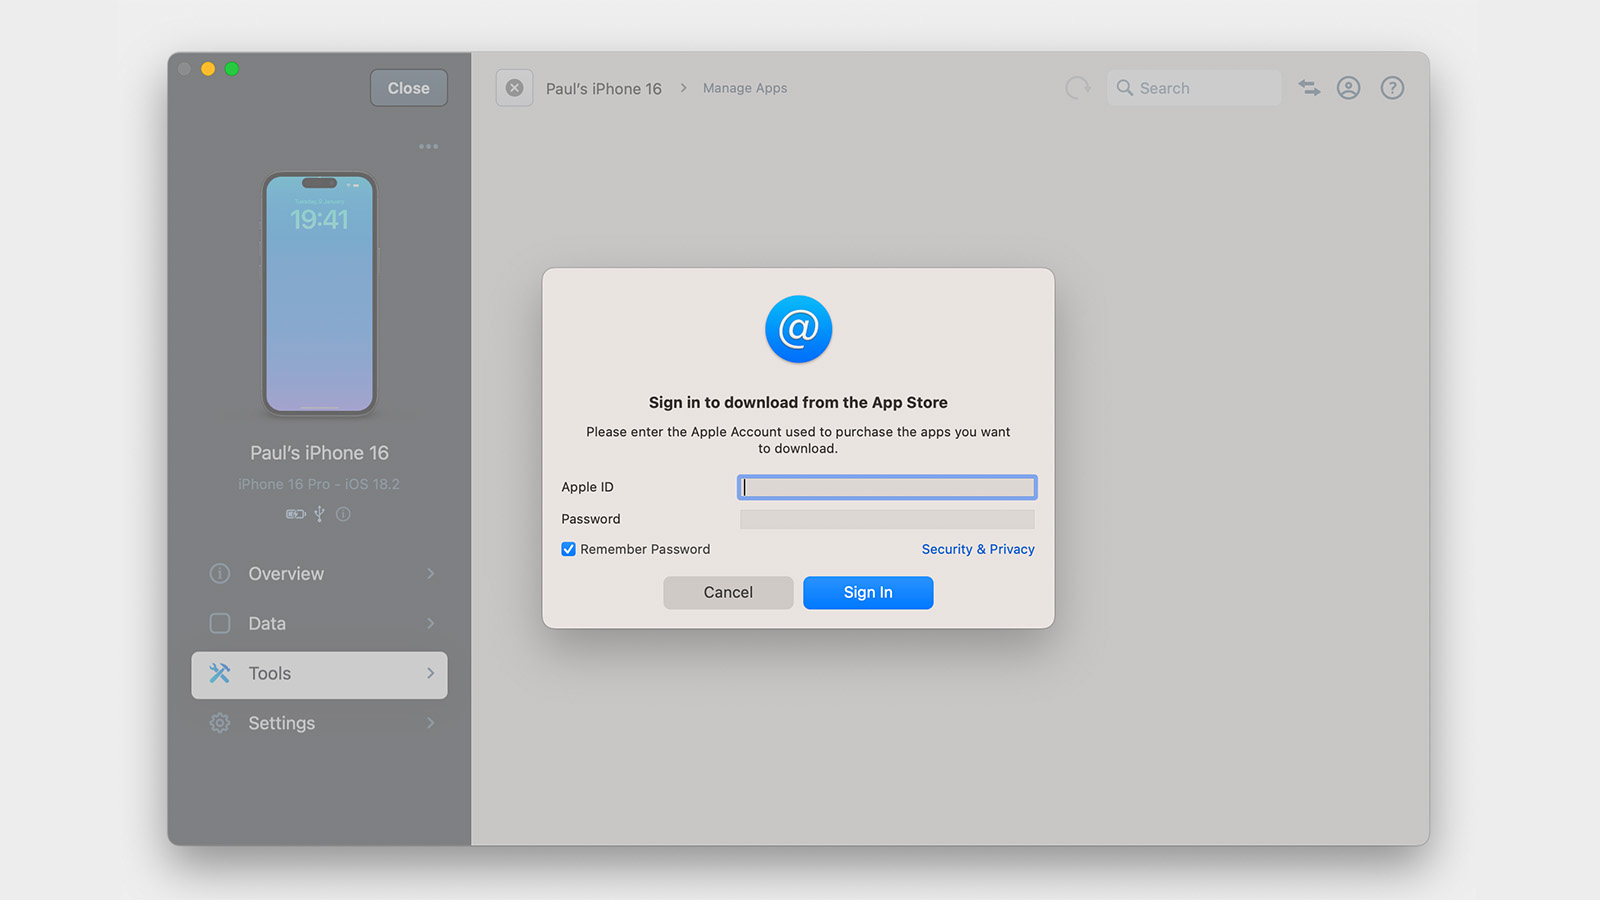
Task: Click the yellow minimize window button
Action: pos(208,69)
